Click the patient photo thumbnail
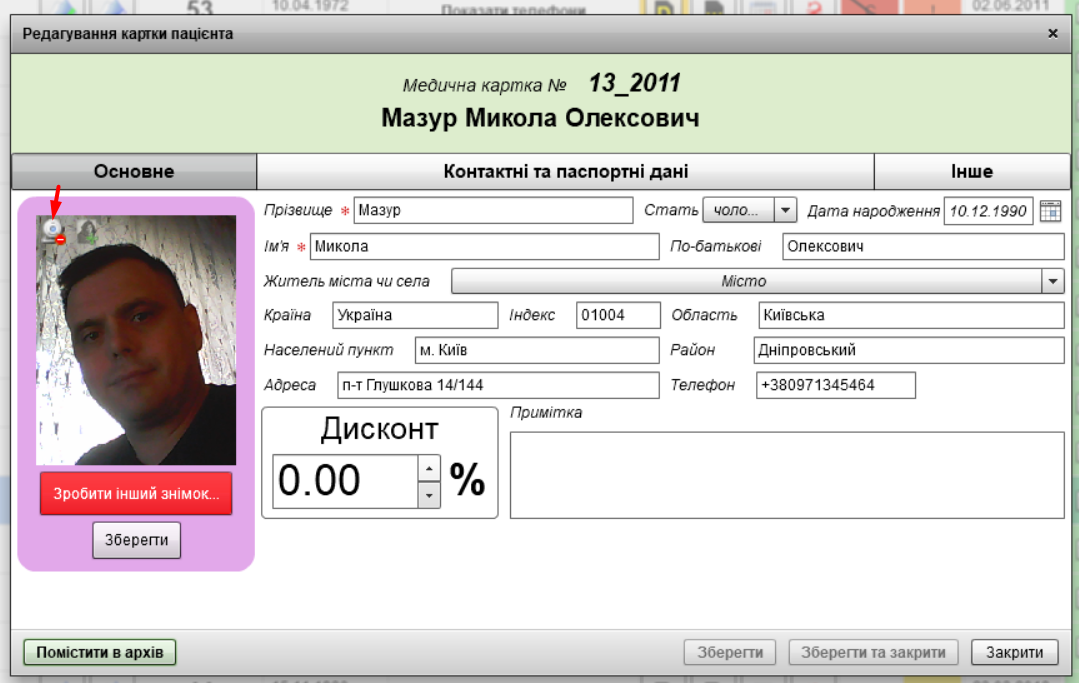 [136, 350]
